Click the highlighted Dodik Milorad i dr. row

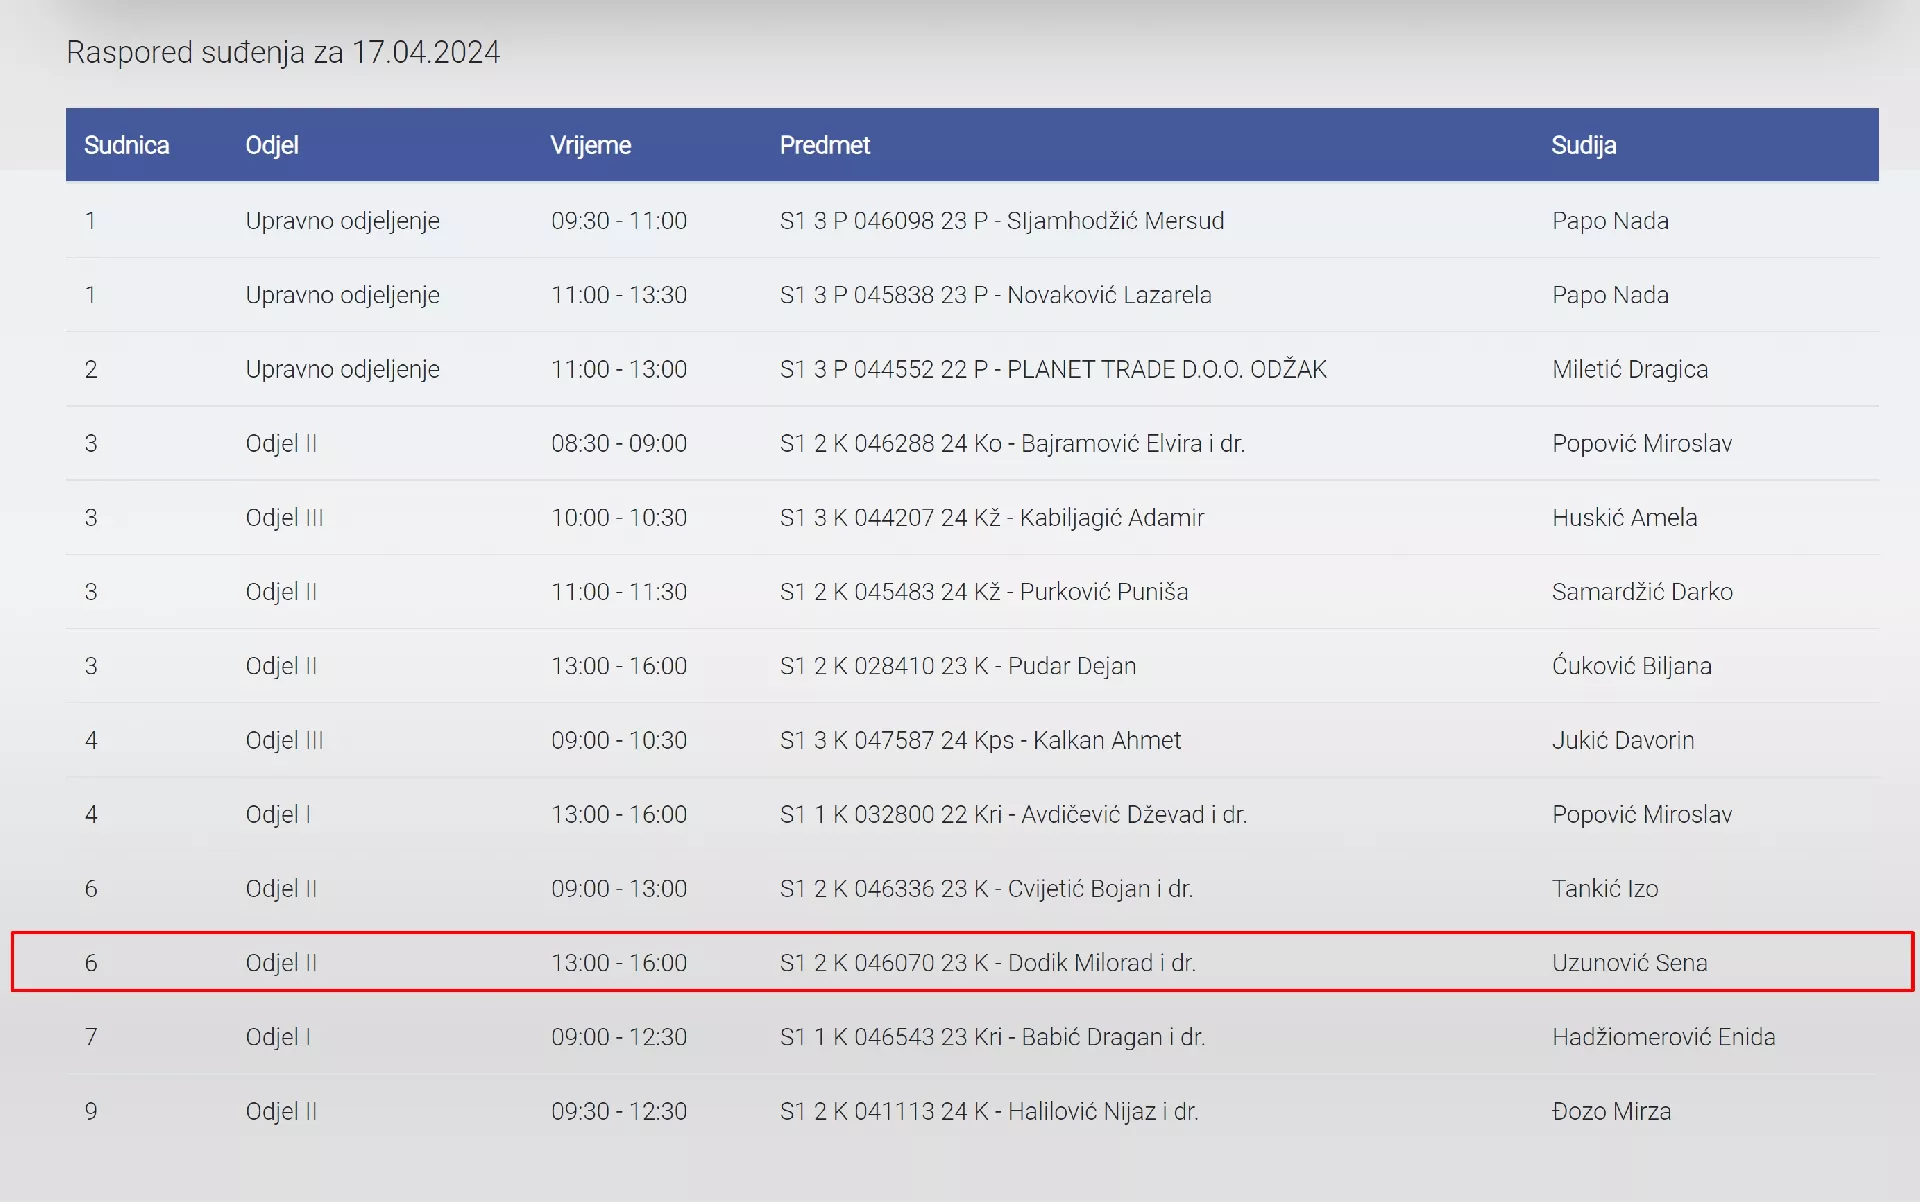point(987,962)
